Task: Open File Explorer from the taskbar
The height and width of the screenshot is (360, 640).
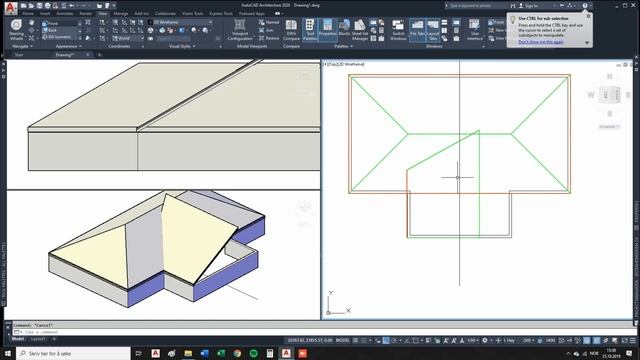Action: [188, 353]
